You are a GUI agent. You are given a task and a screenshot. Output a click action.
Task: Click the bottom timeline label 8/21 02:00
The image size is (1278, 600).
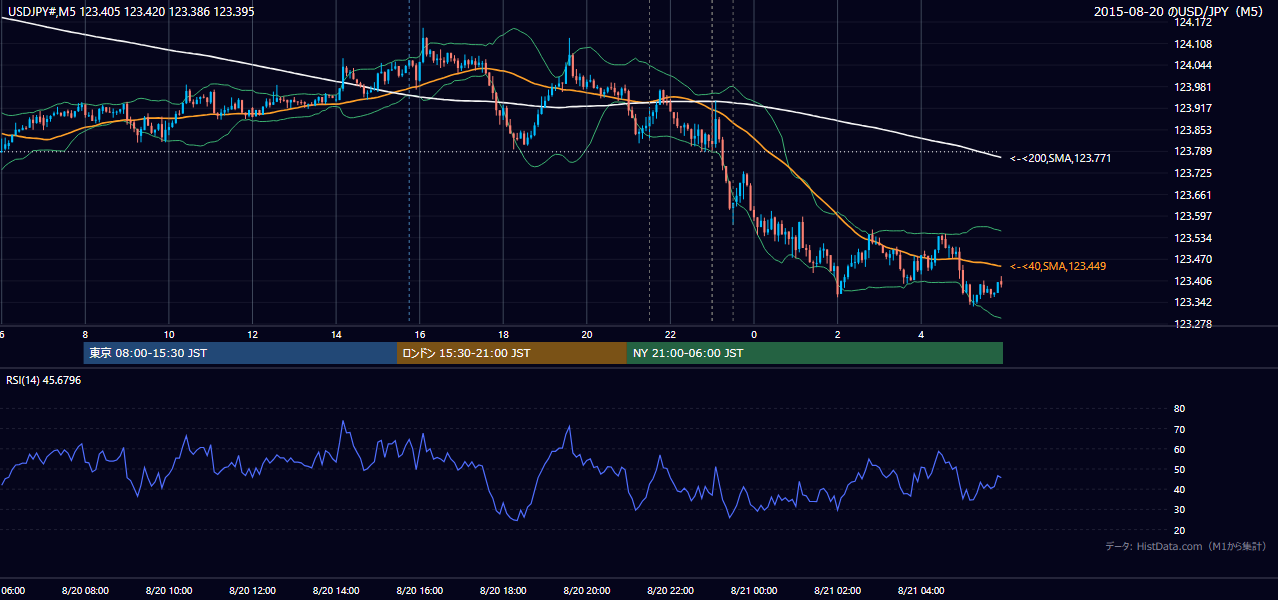point(837,590)
